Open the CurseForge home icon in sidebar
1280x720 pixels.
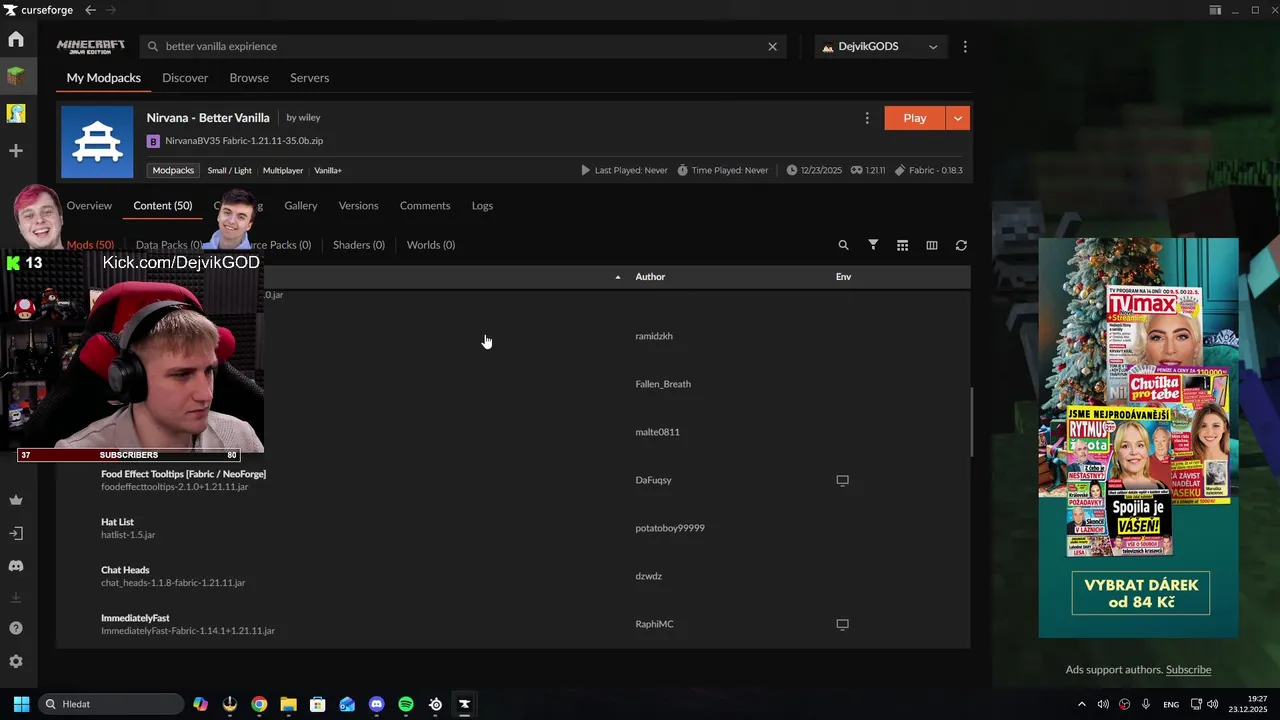(16, 40)
